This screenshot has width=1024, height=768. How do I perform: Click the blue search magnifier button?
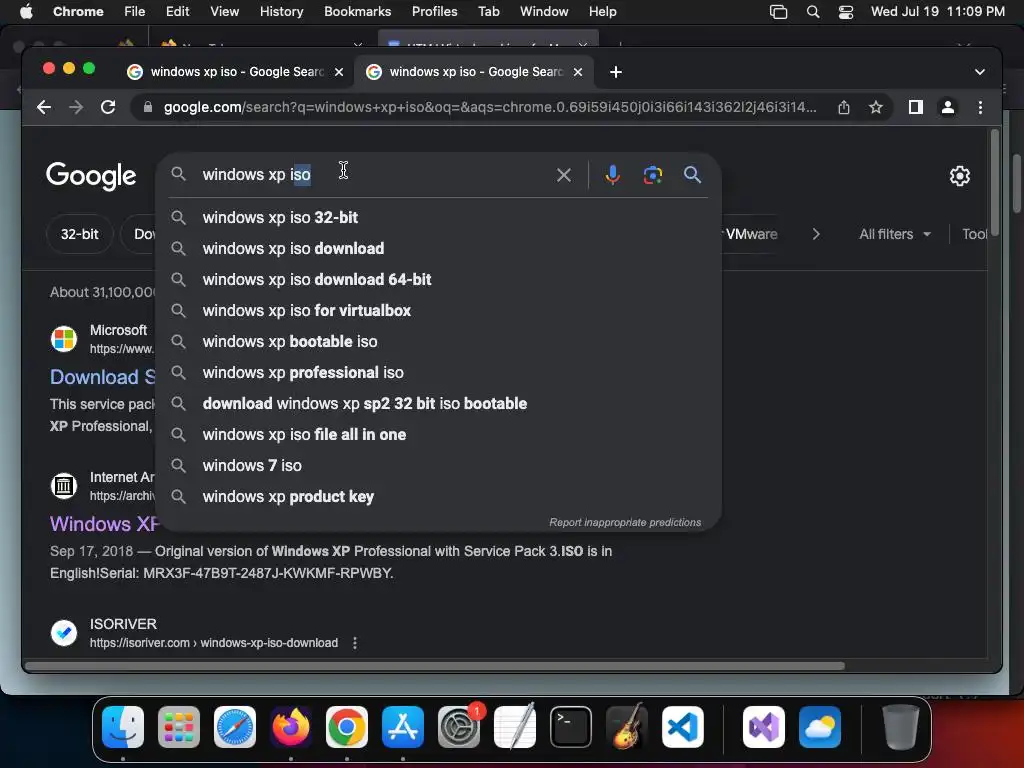[692, 174]
